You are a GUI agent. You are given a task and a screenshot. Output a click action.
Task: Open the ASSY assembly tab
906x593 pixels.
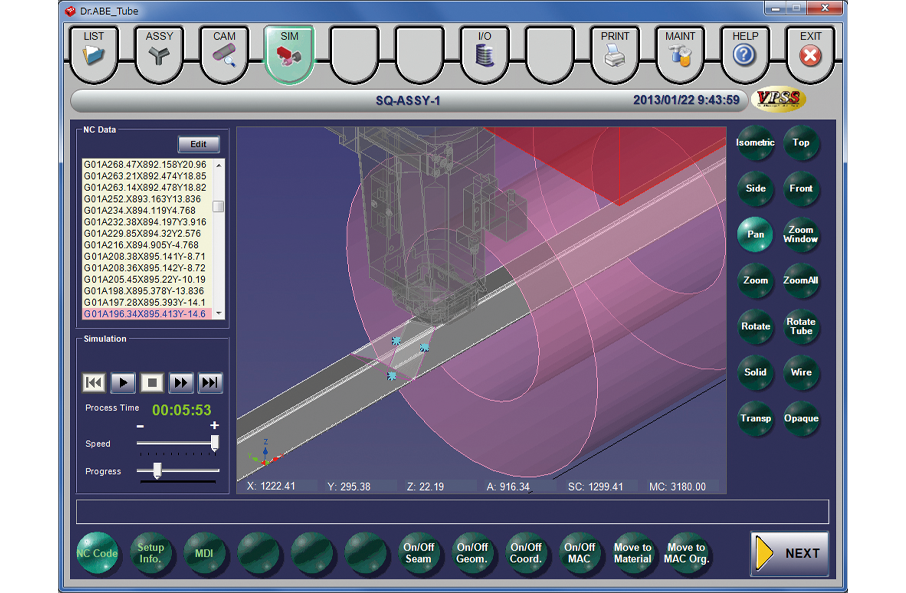[159, 53]
